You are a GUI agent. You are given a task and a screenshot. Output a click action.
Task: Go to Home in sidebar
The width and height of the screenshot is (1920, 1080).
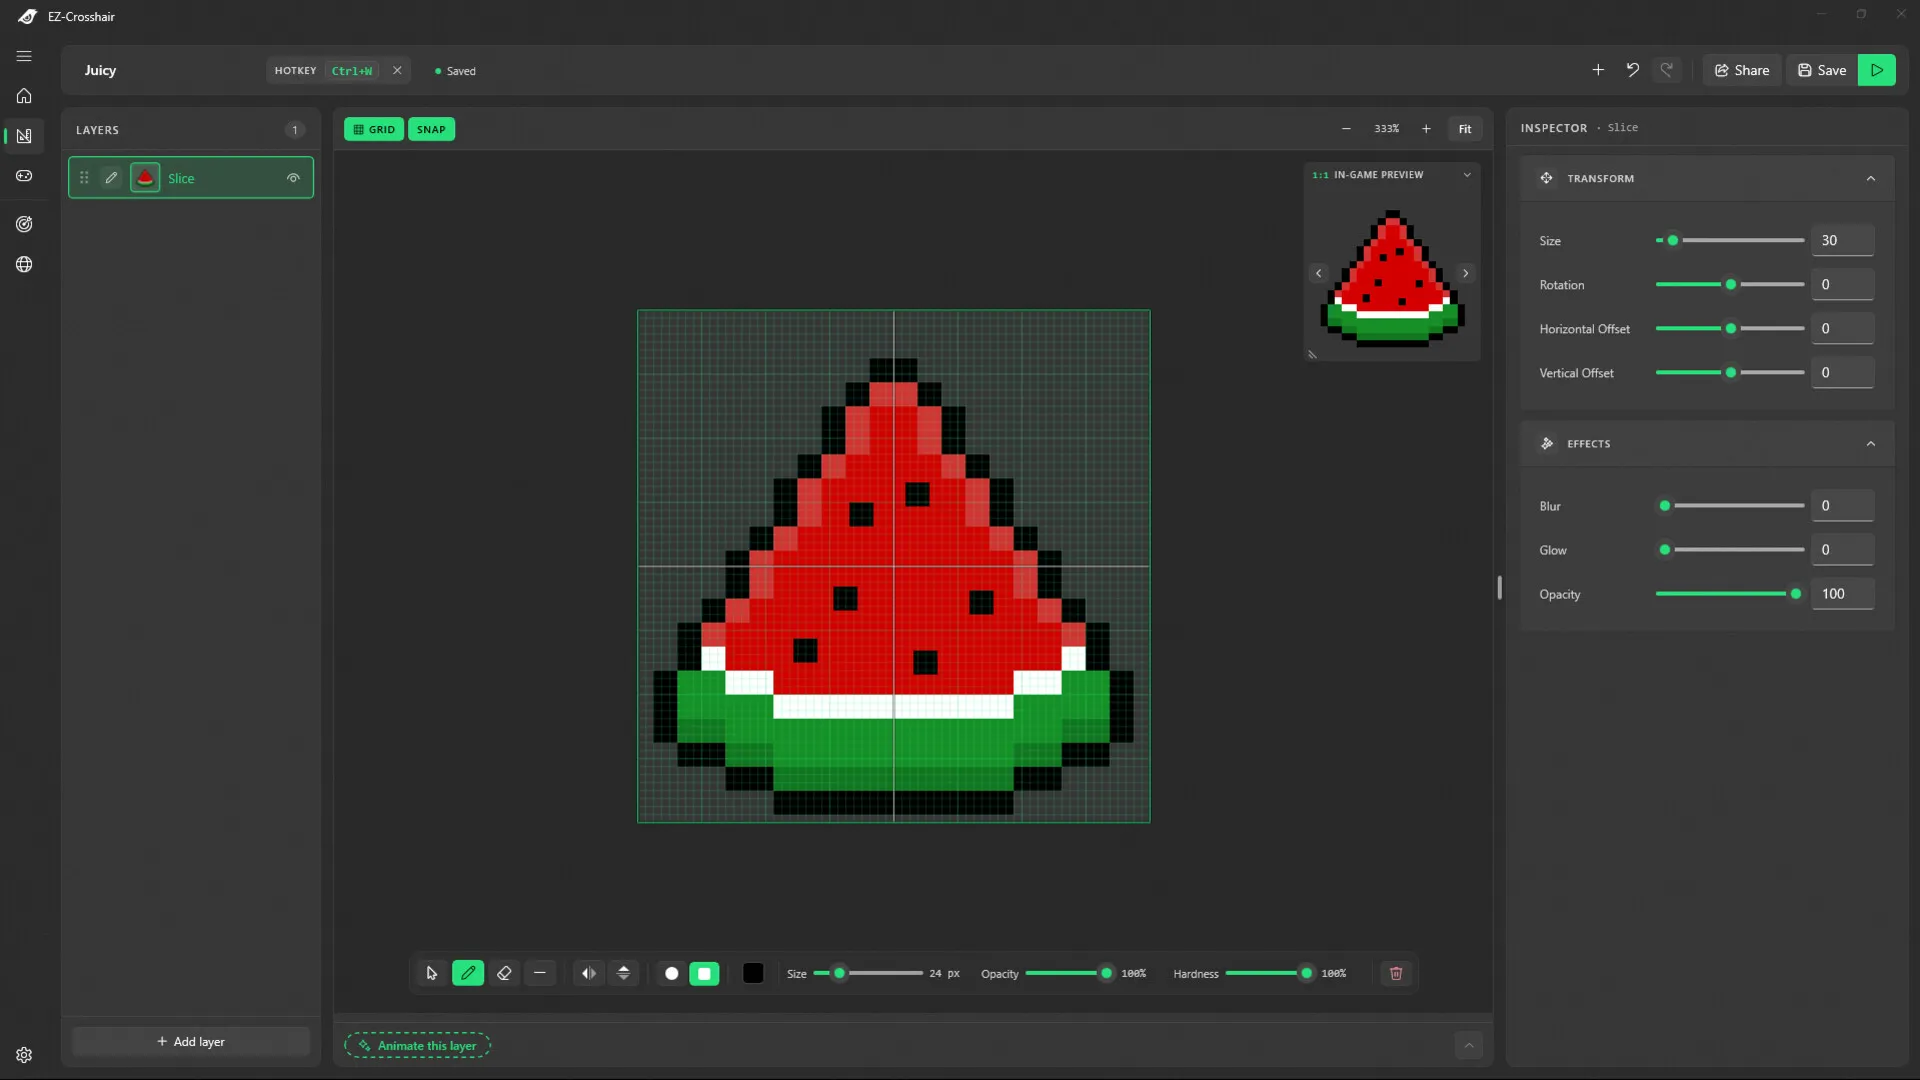tap(24, 96)
